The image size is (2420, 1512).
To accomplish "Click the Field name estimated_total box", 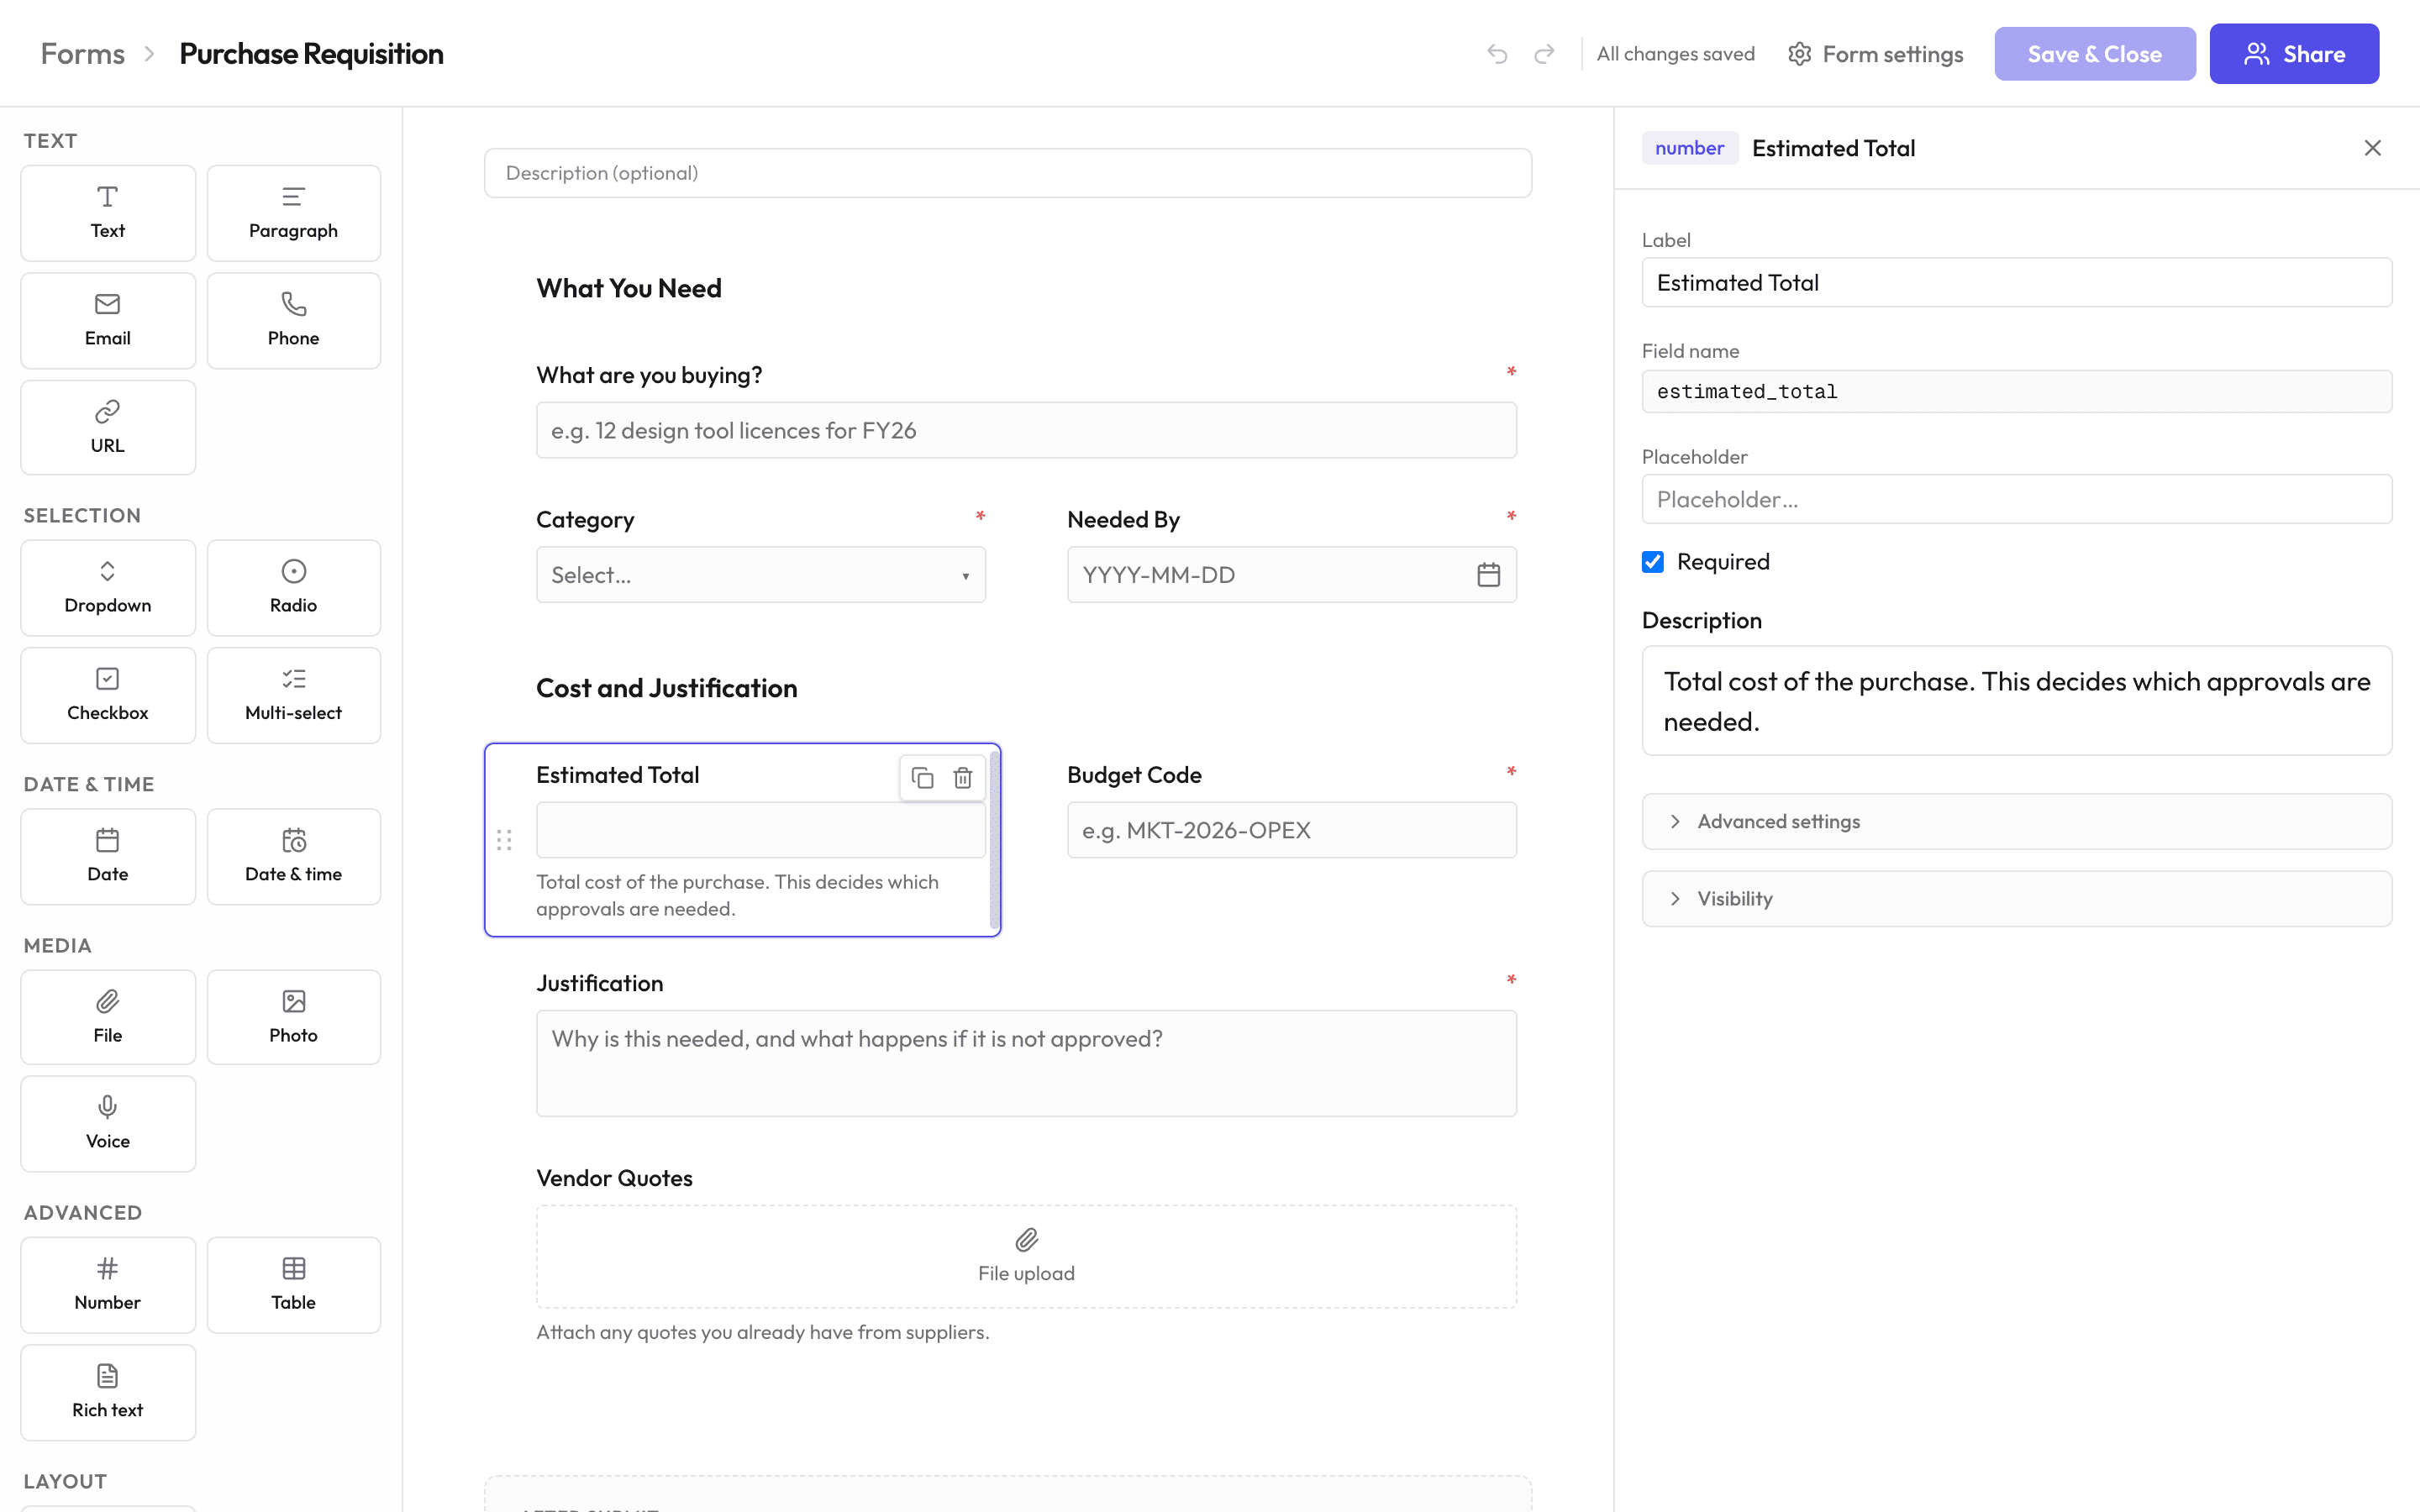I will pyautogui.click(x=2017, y=392).
